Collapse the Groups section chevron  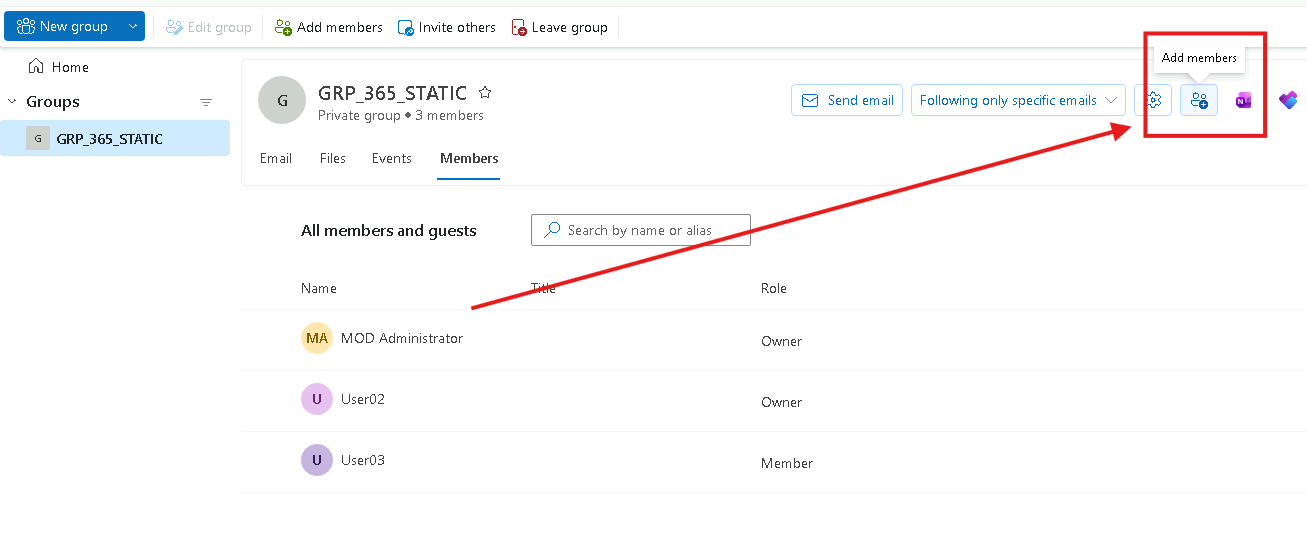12,102
